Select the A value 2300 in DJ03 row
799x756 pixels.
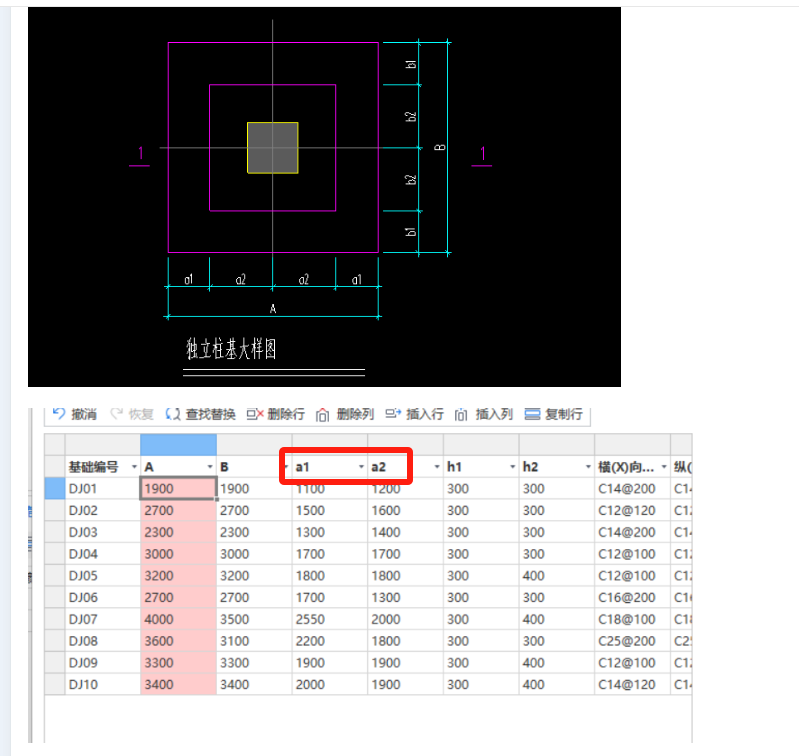tap(178, 532)
